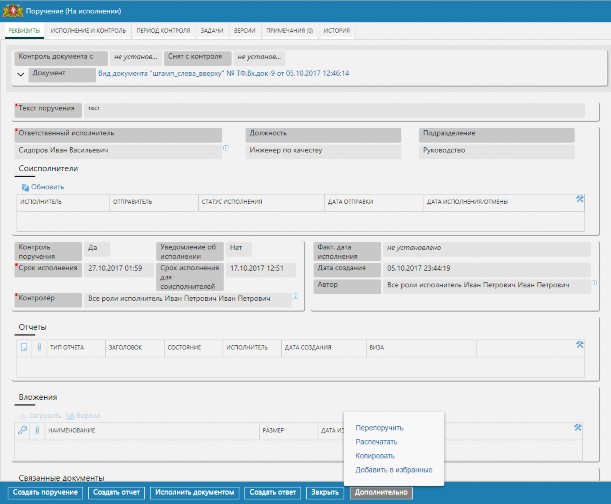Viewport: 611px width, 504px height.
Task: Open settings wrench icon of Соисполнители table
Action: [x=579, y=199]
